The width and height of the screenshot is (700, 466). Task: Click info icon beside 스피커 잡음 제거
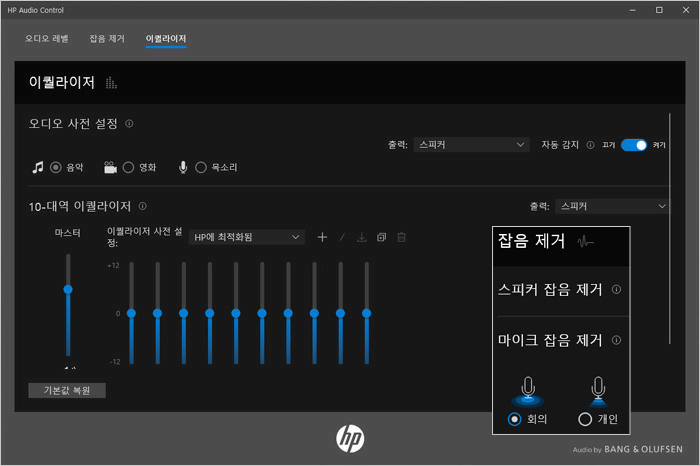click(x=616, y=290)
